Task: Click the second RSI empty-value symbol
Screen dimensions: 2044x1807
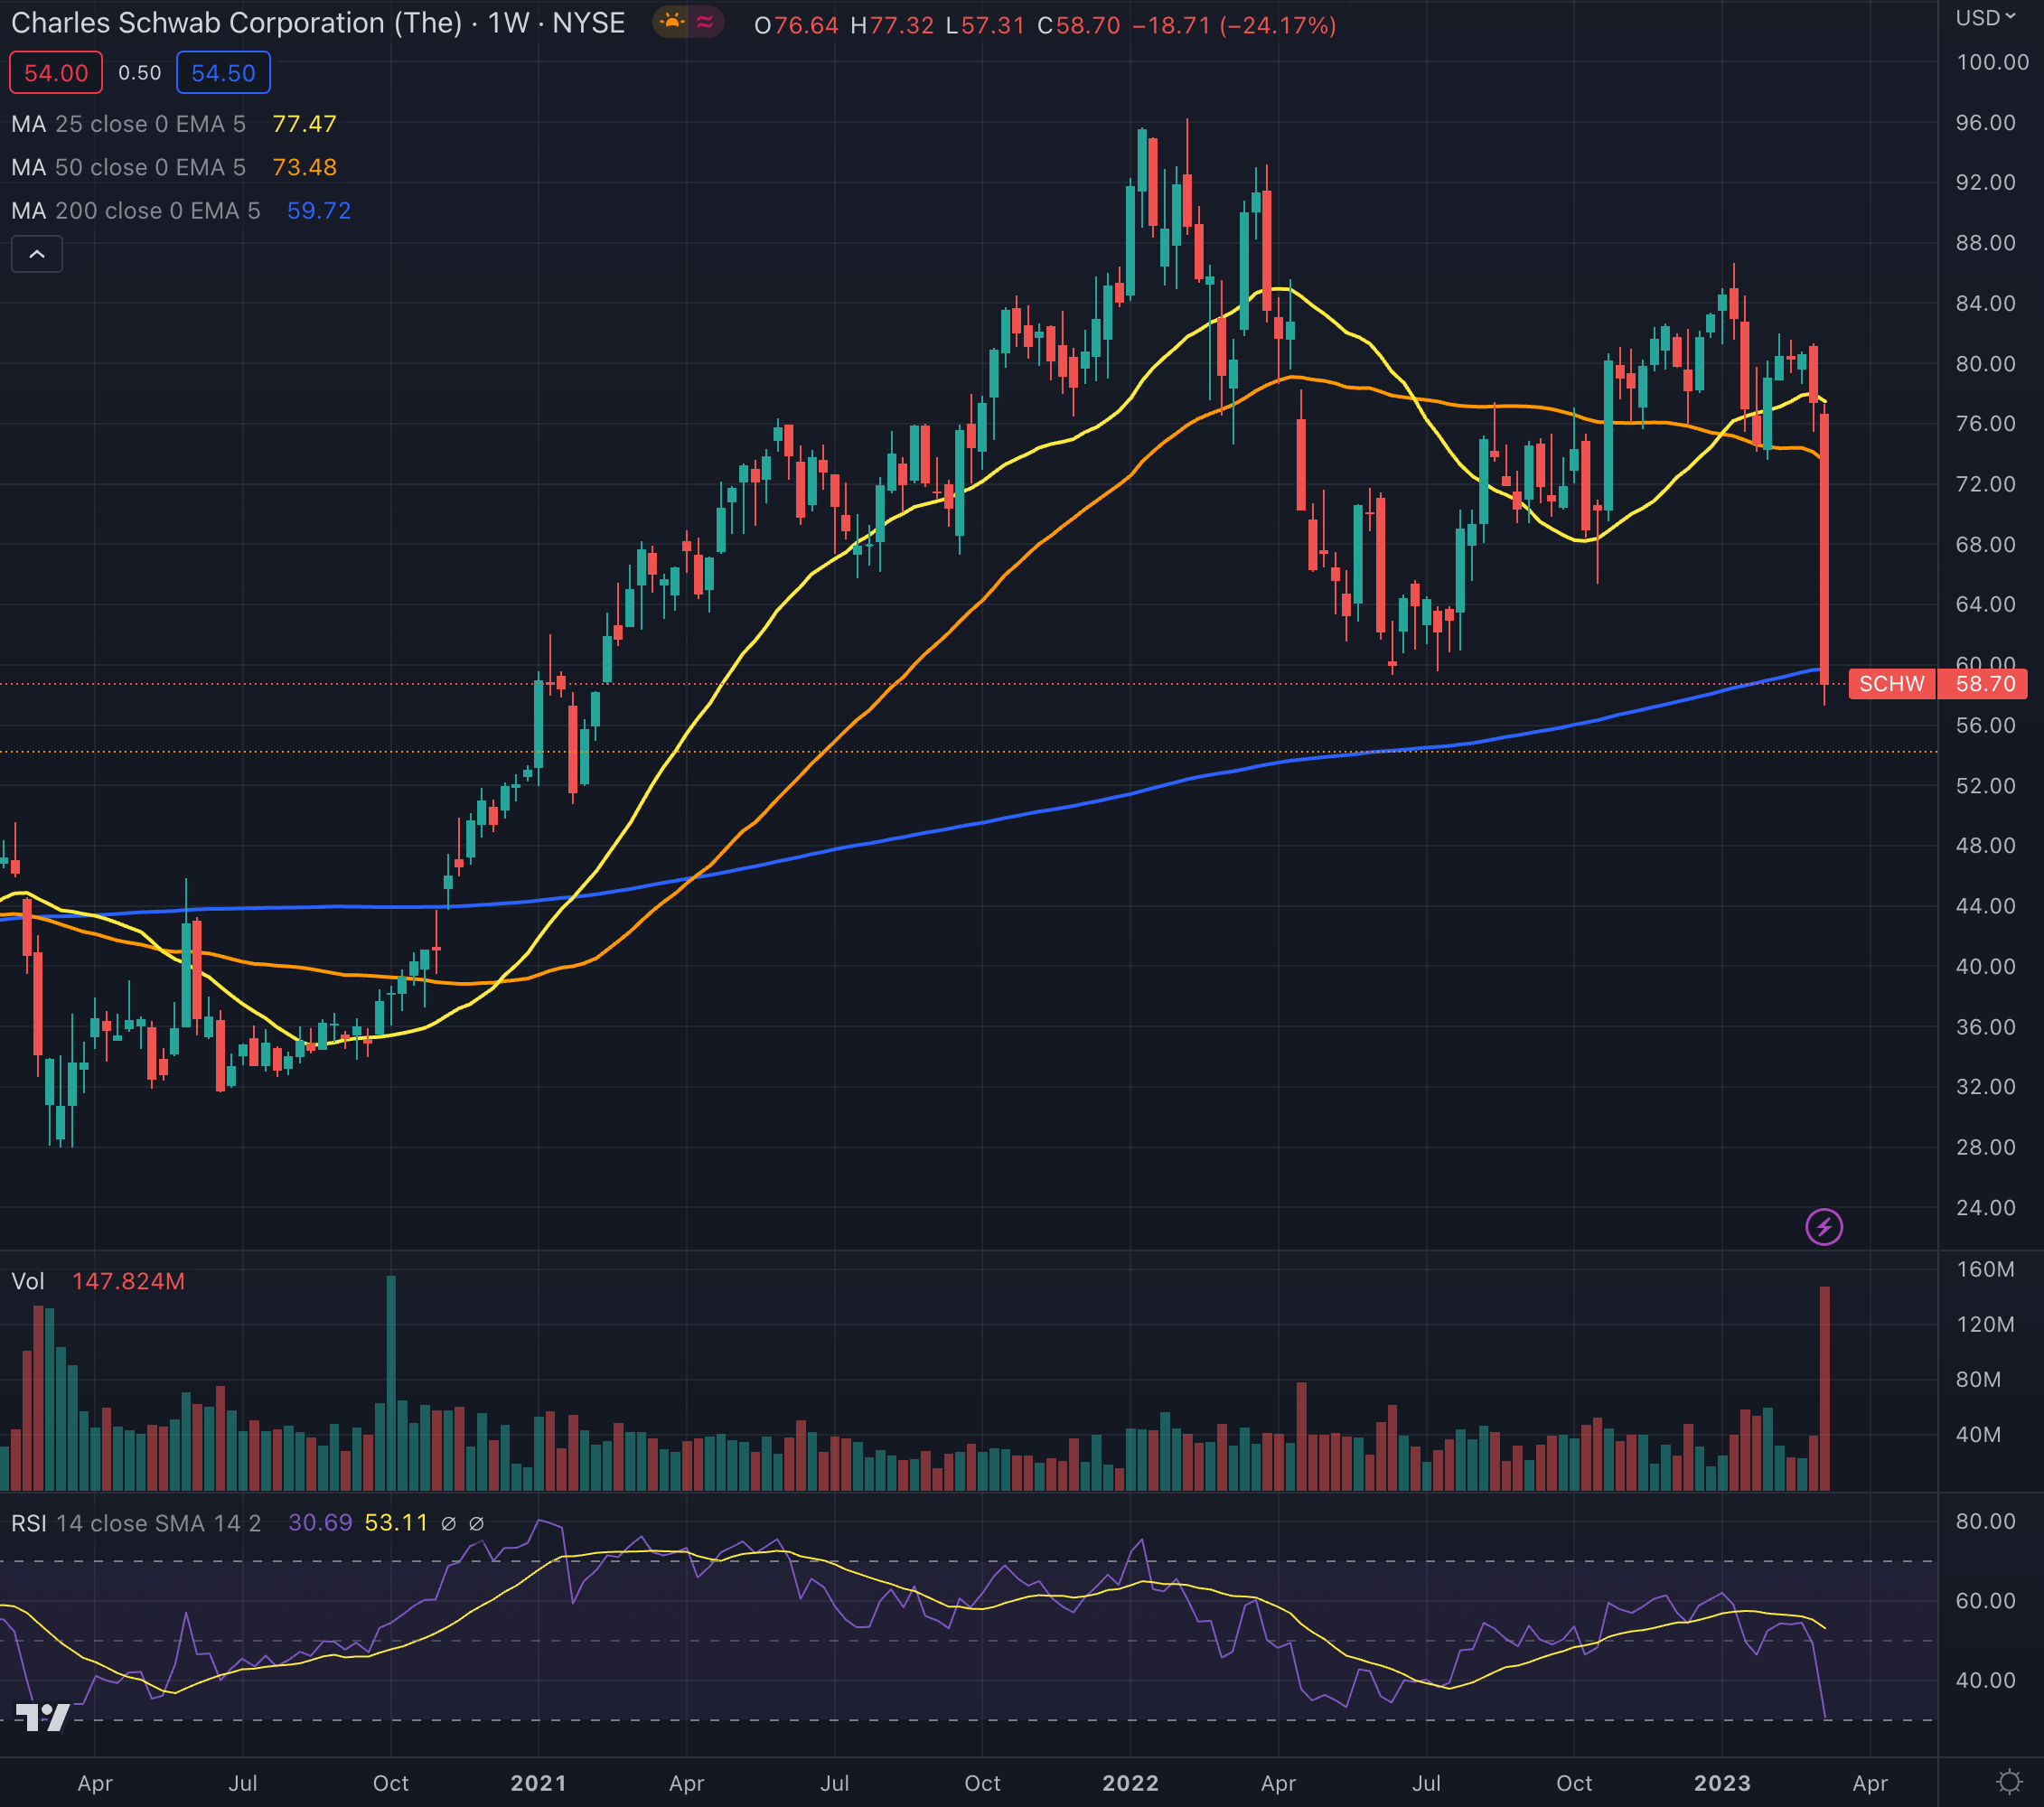Action: (477, 1523)
